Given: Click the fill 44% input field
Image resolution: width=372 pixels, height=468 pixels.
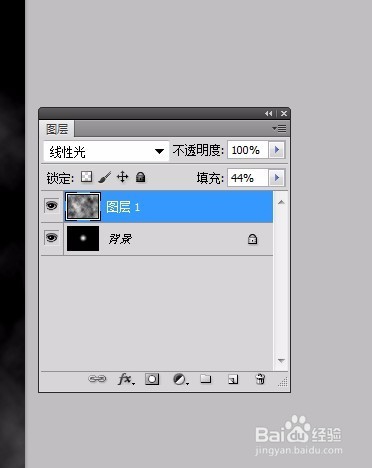Looking at the screenshot, I should coord(248,178).
